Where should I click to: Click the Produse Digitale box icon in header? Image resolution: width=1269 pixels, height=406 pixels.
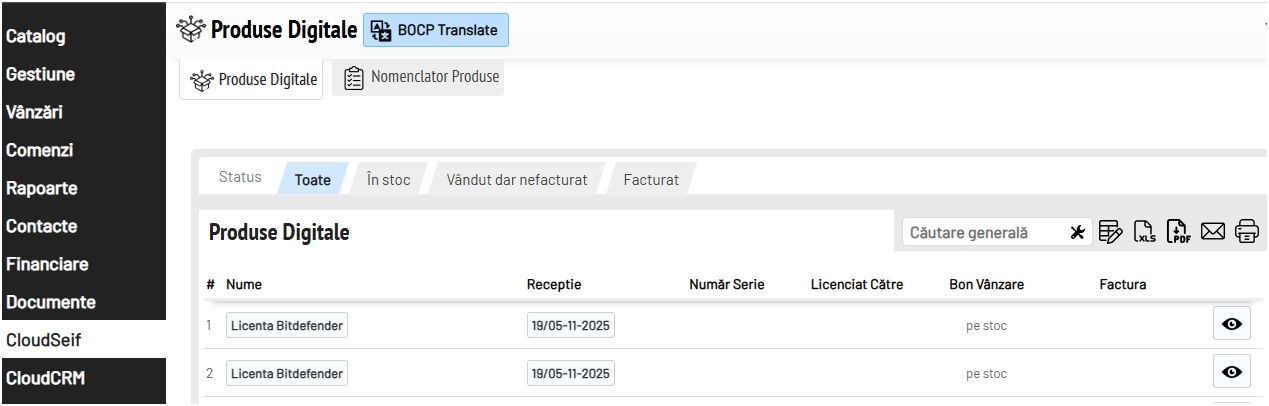[x=190, y=30]
